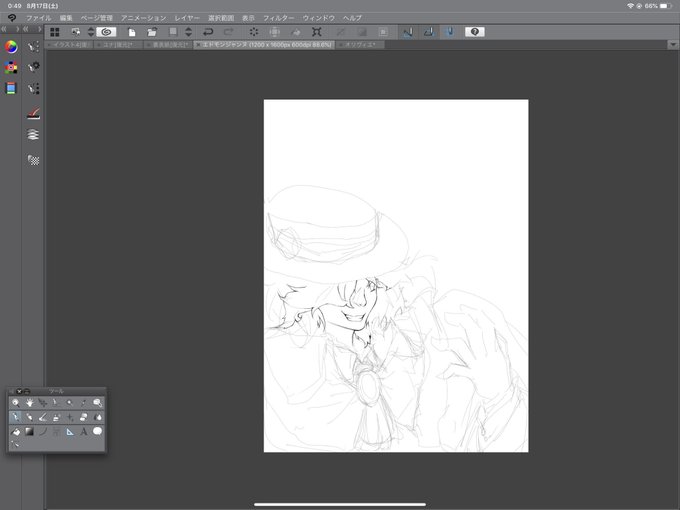
Task: Select the Gradient tool
Action: [29, 432]
